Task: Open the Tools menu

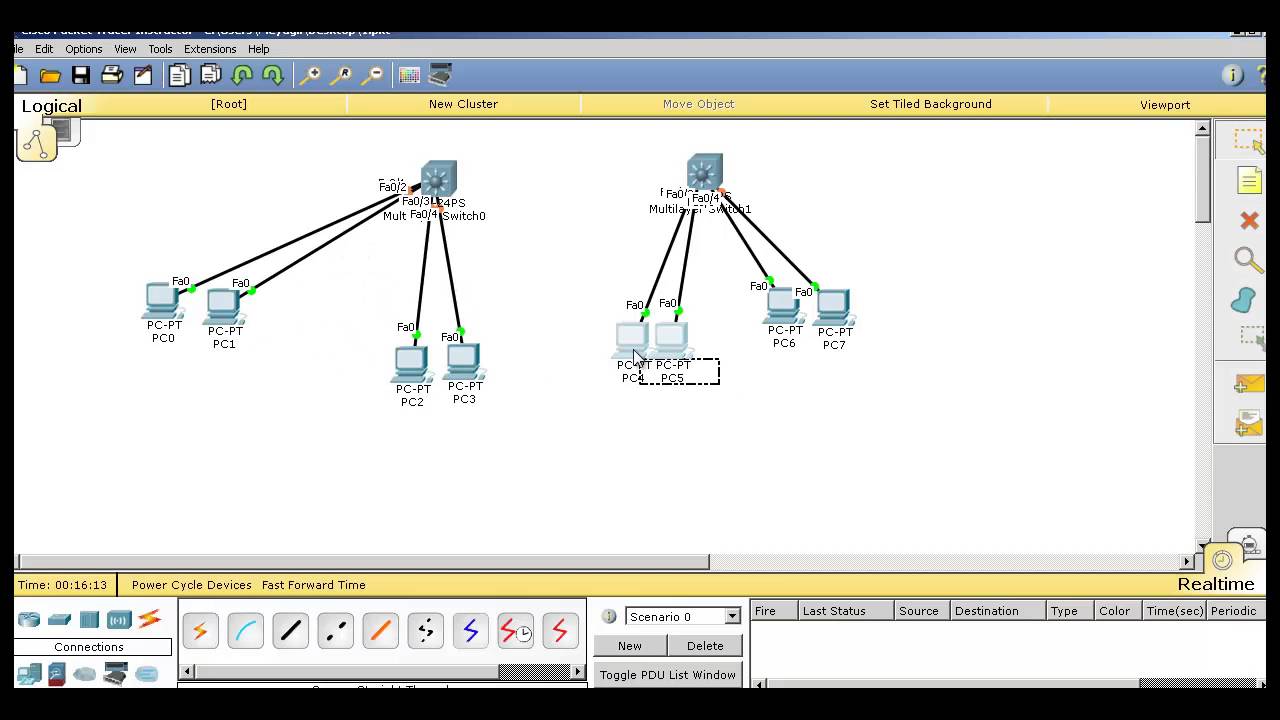Action: [x=160, y=49]
